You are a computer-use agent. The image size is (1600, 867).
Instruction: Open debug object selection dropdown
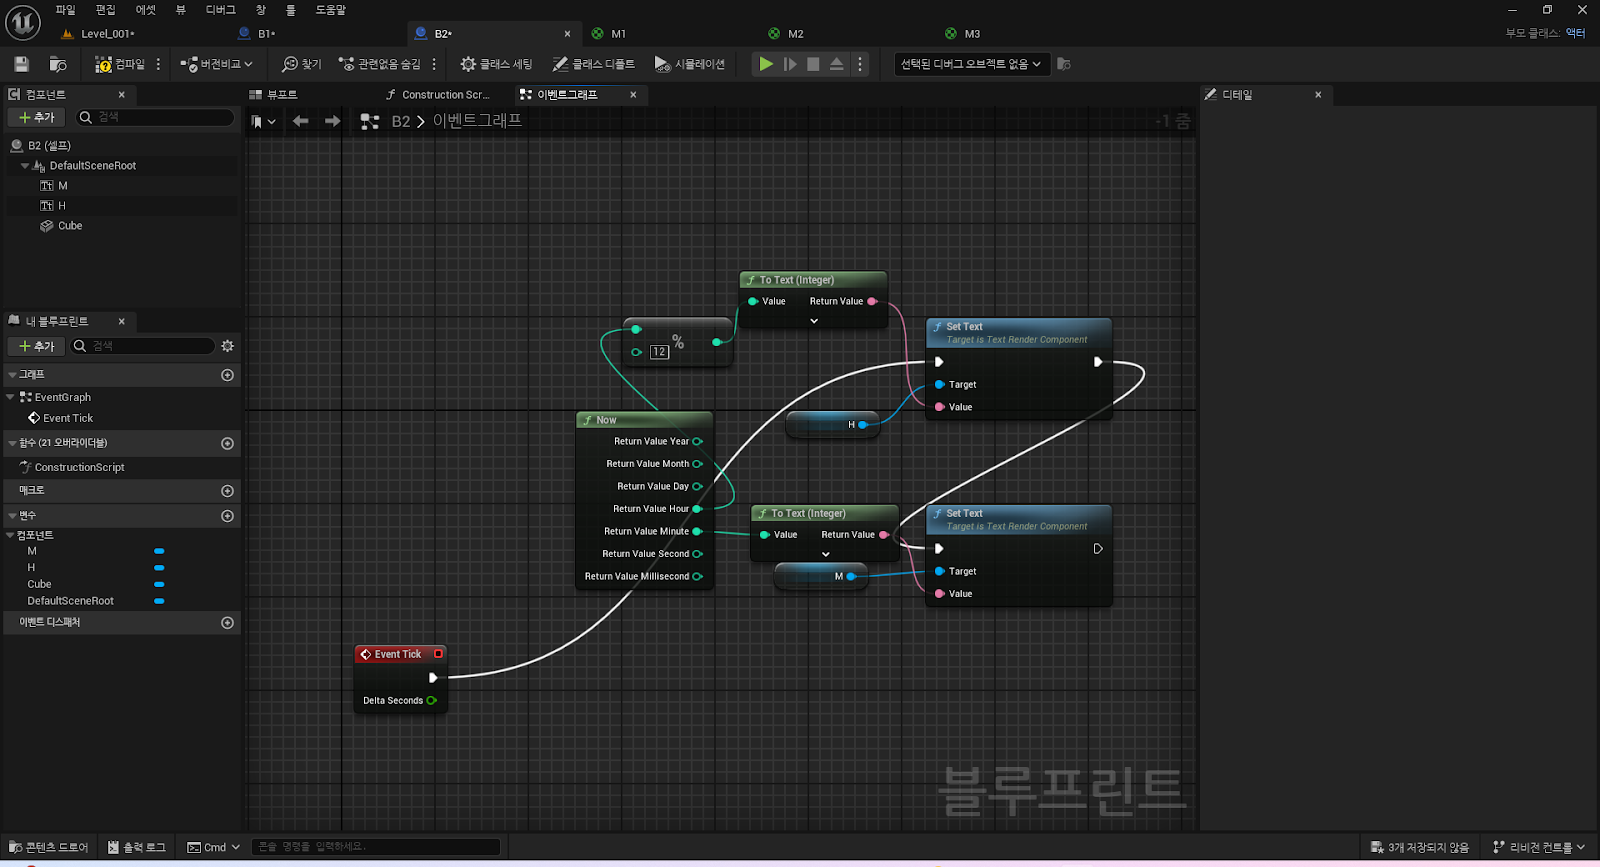coord(970,64)
